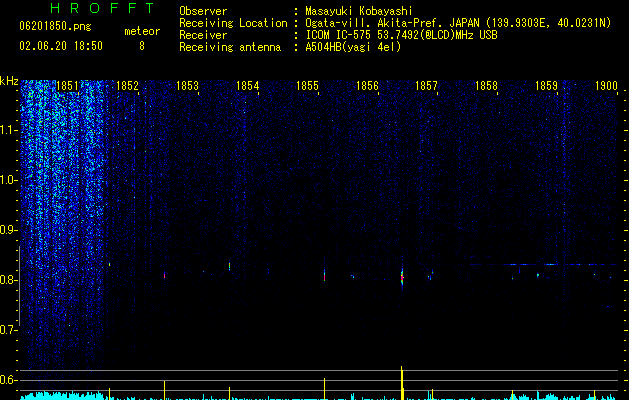
Task: Select the filename 06201850.png
Action: tap(55, 26)
